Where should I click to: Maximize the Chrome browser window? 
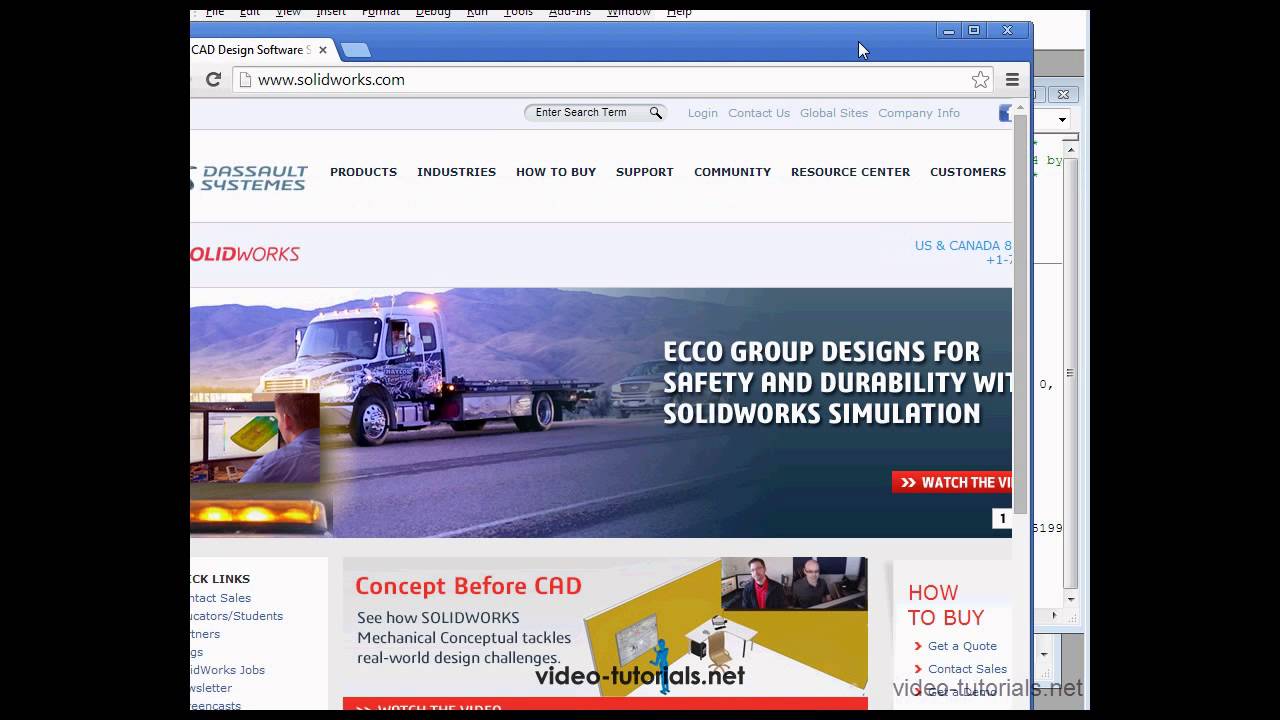974,31
